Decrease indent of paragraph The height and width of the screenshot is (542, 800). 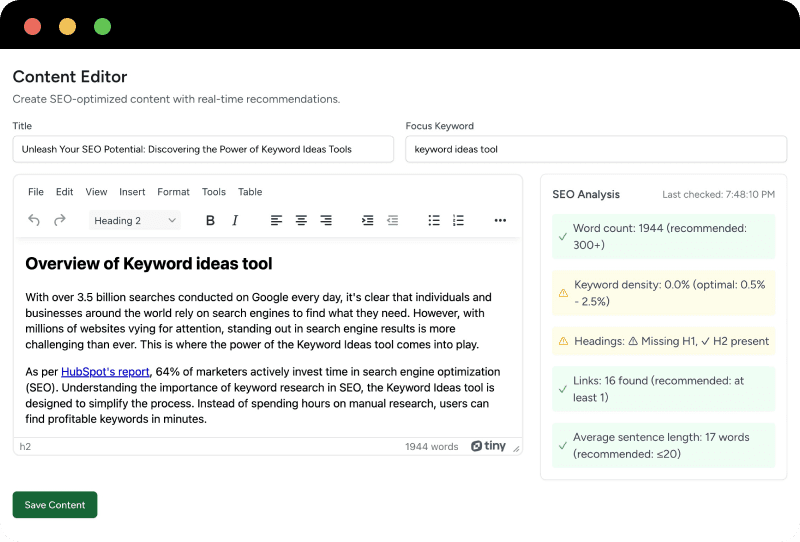point(392,220)
